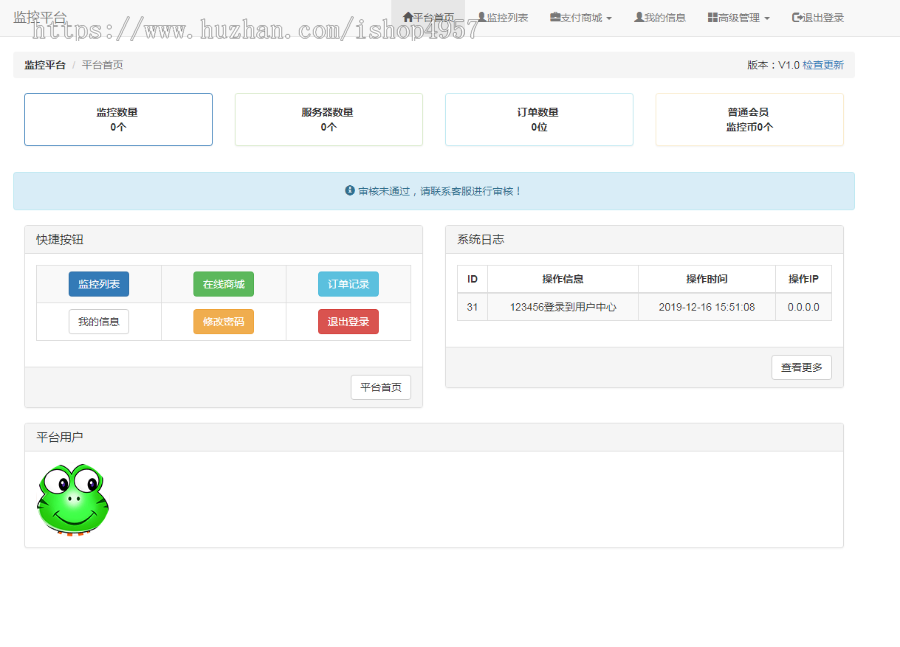Open the 服务器数量 statistics card
This screenshot has width=900, height=647.
(328, 119)
